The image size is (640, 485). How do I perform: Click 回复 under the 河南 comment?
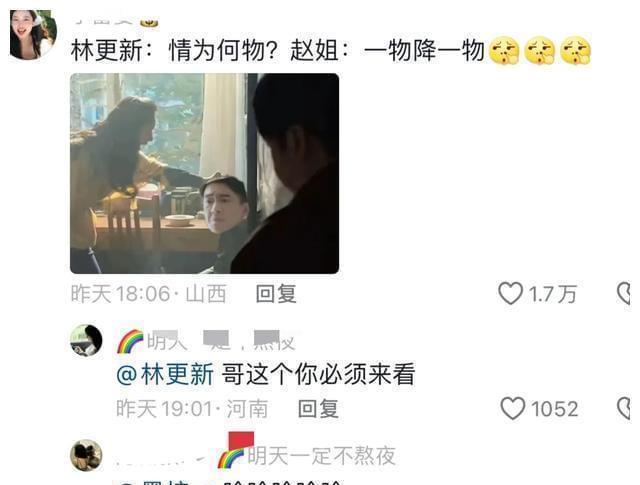tap(318, 409)
